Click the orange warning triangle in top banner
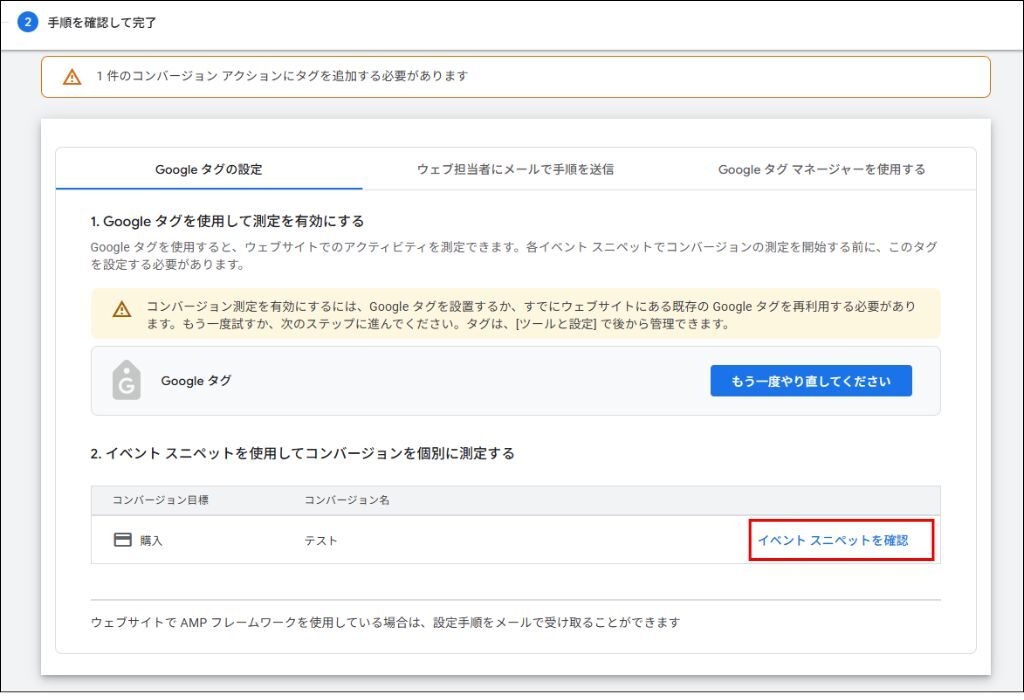1024x700 pixels. (x=72, y=77)
